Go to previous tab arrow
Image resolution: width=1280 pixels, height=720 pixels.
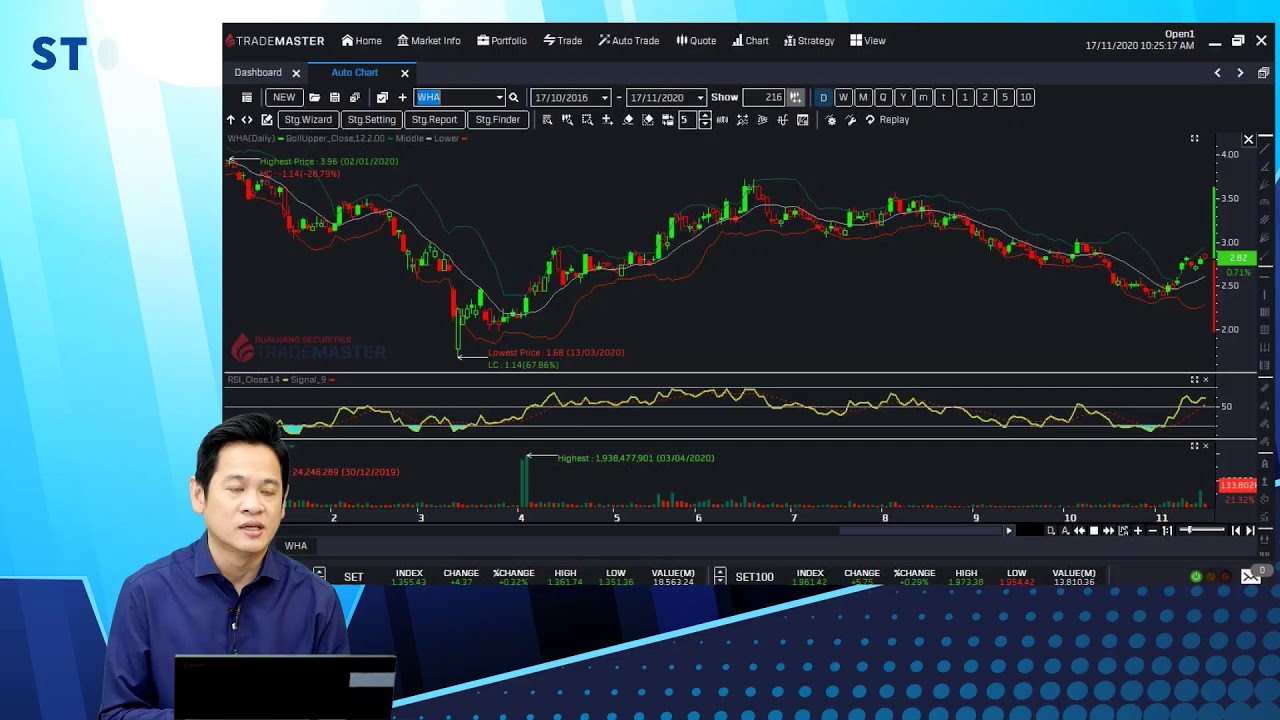tap(1217, 73)
